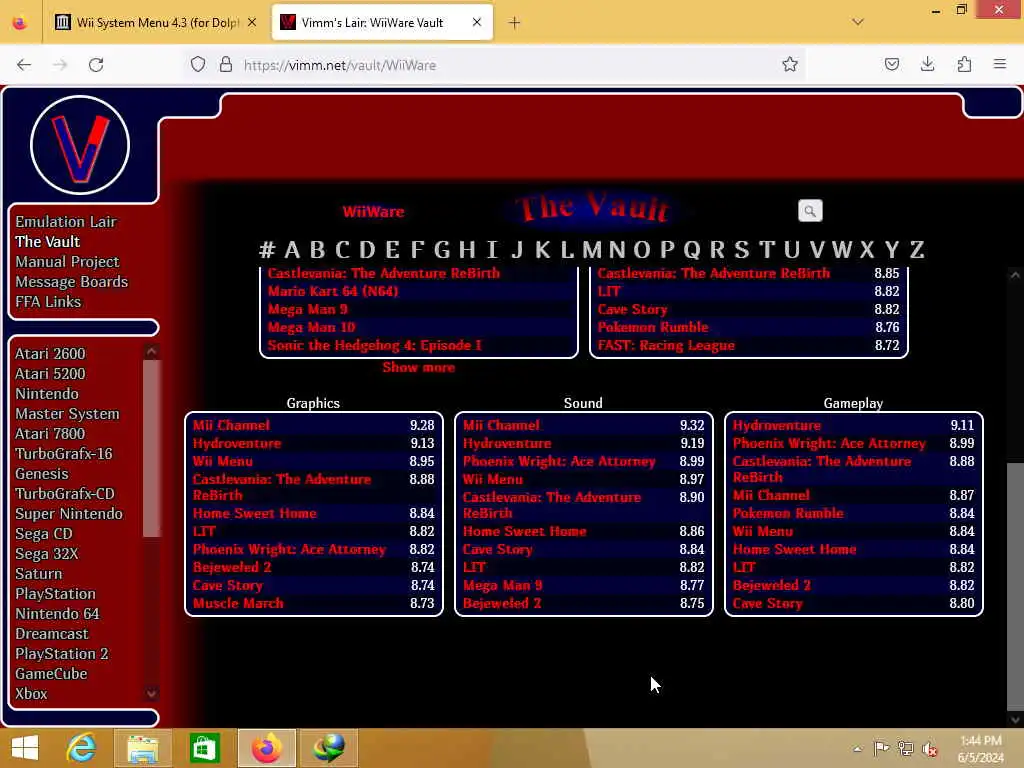The width and height of the screenshot is (1024, 768).
Task: Click the console list scroll-down arrow
Action: pos(152,694)
